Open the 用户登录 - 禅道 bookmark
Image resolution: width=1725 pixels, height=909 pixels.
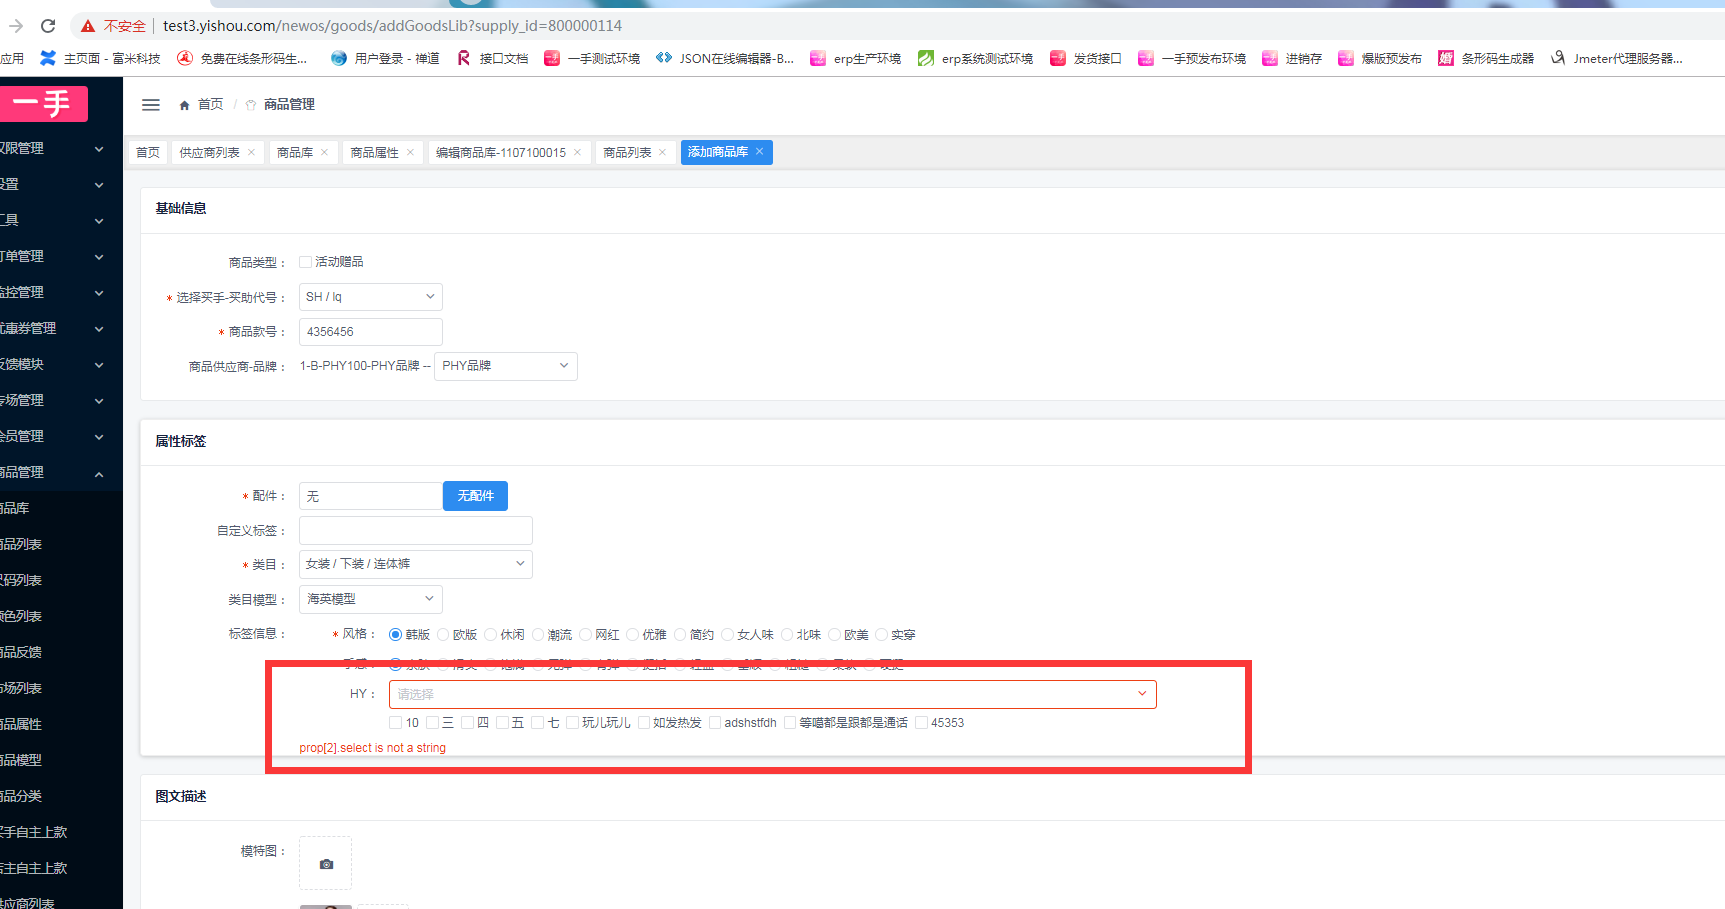coord(385,59)
